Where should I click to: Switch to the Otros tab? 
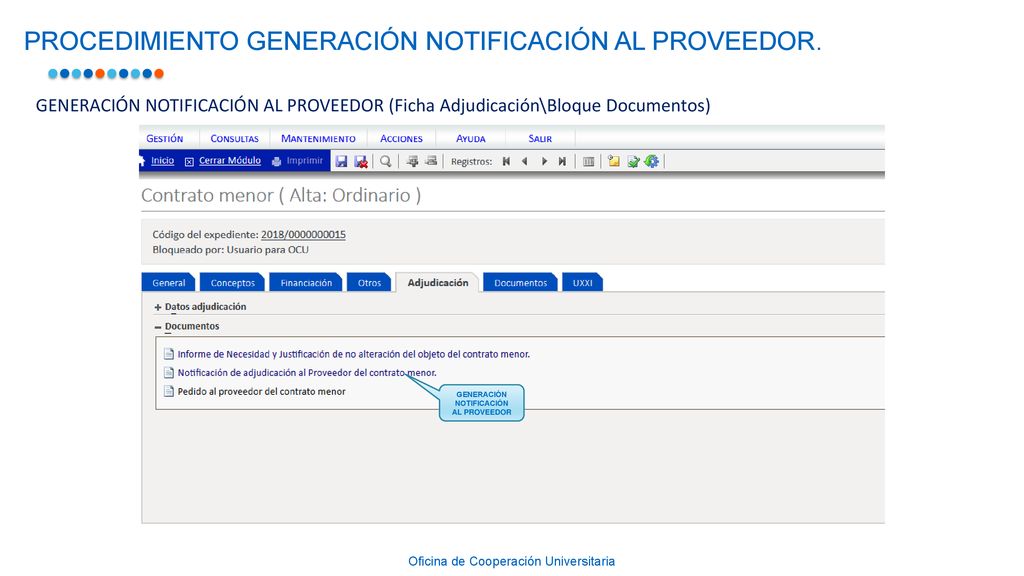[x=369, y=283]
